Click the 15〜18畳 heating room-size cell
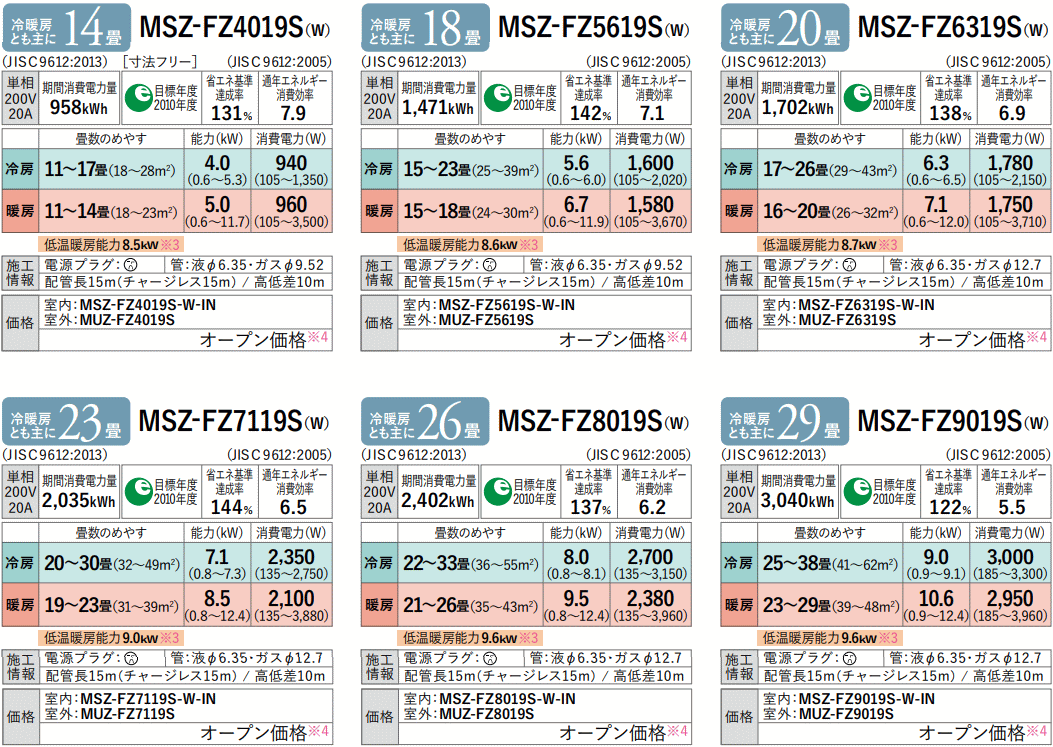Image resolution: width=1053 pixels, height=747 pixels. coord(471,211)
